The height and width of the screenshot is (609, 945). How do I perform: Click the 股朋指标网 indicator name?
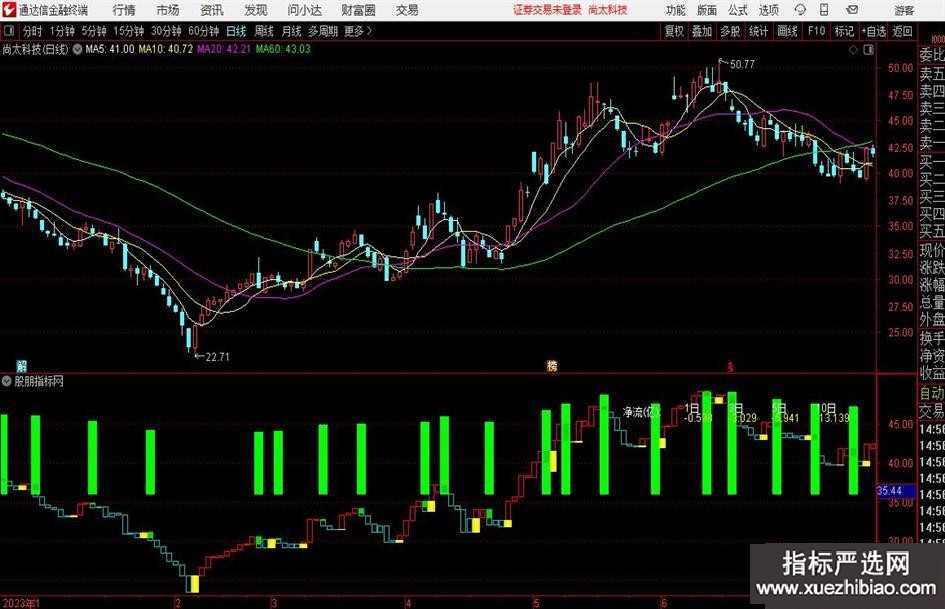[39, 381]
